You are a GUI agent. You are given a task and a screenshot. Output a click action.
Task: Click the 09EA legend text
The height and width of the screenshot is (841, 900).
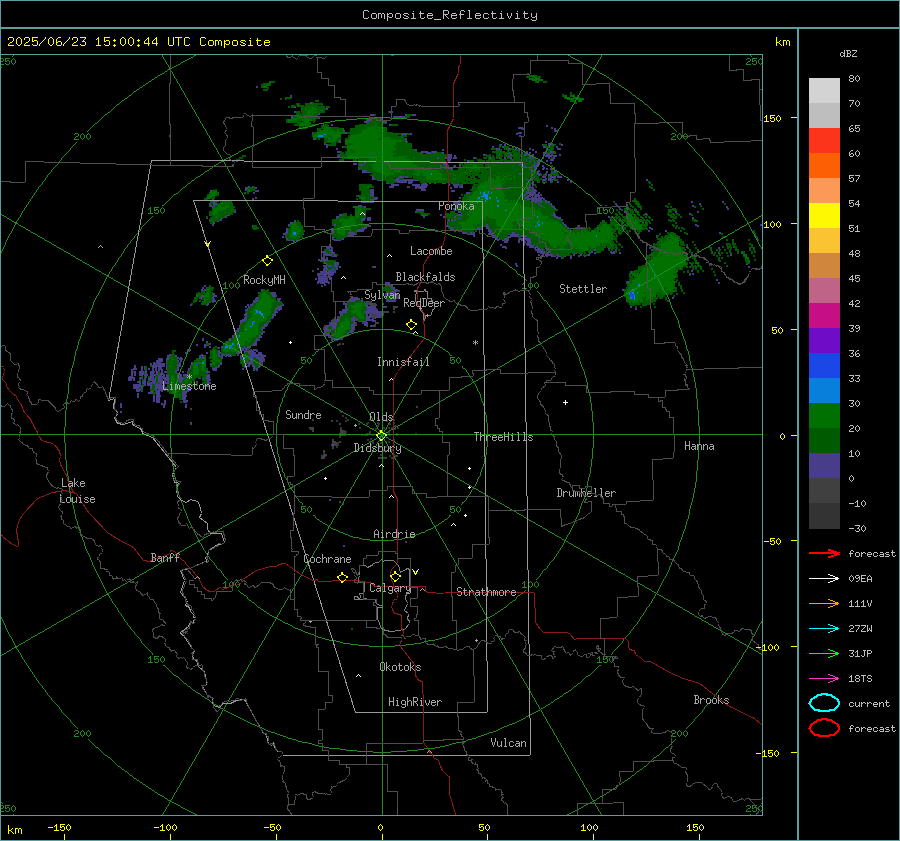(860, 579)
